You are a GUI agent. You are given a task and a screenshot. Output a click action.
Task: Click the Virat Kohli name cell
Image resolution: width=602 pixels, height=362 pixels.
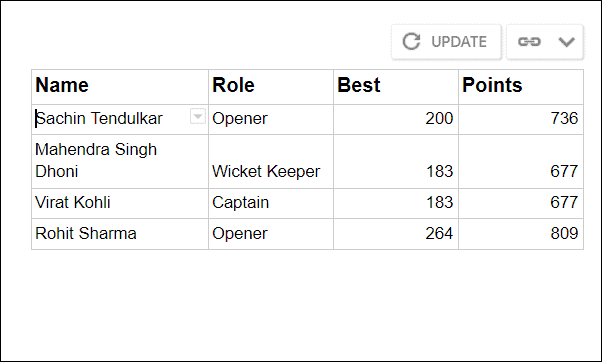(120, 203)
